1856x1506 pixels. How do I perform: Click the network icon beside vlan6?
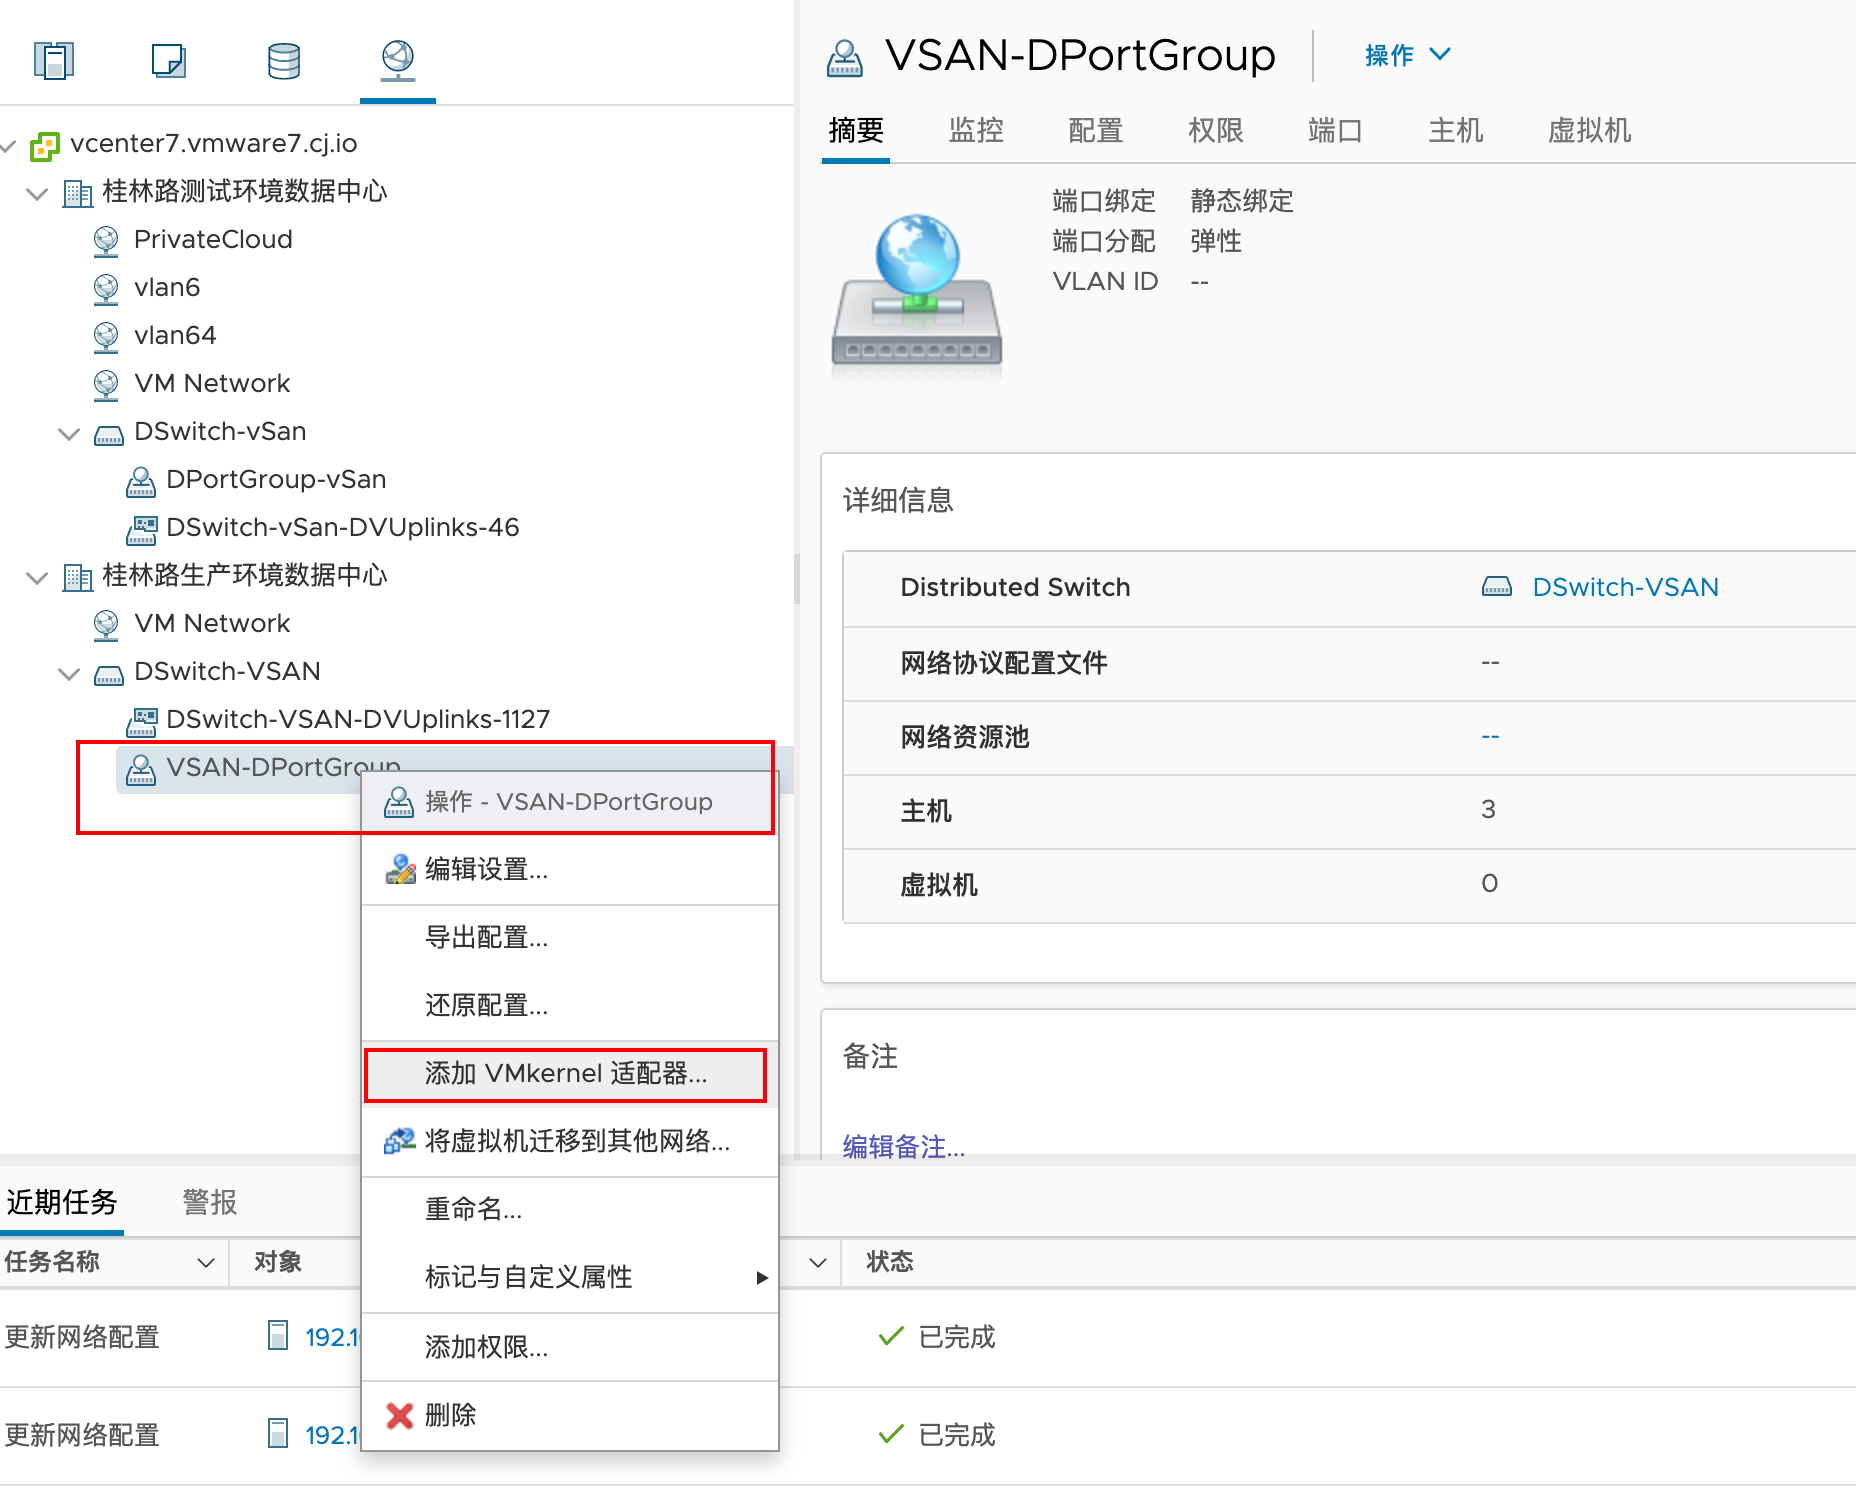(x=106, y=289)
